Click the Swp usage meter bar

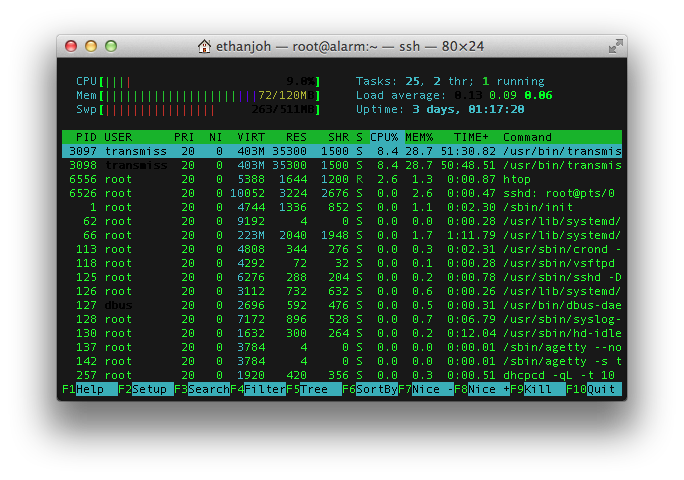(198, 110)
